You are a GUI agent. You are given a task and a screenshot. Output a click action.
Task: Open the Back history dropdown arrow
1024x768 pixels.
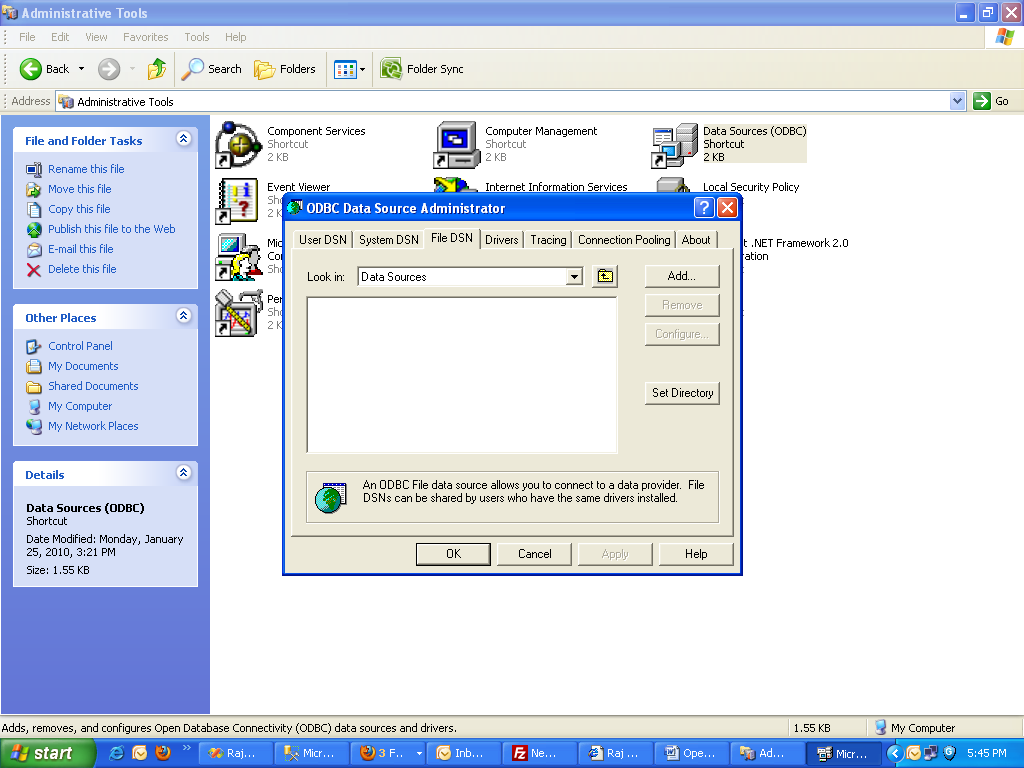pyautogui.click(x=82, y=69)
